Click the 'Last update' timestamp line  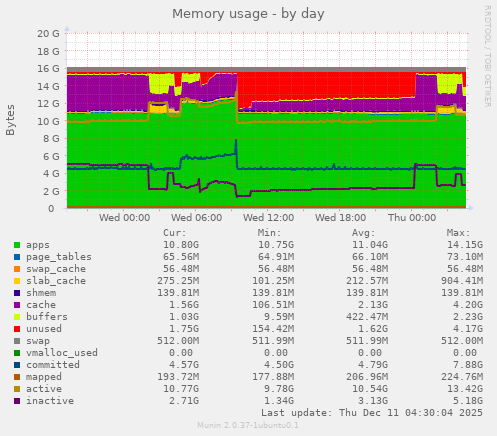[x=372, y=413]
